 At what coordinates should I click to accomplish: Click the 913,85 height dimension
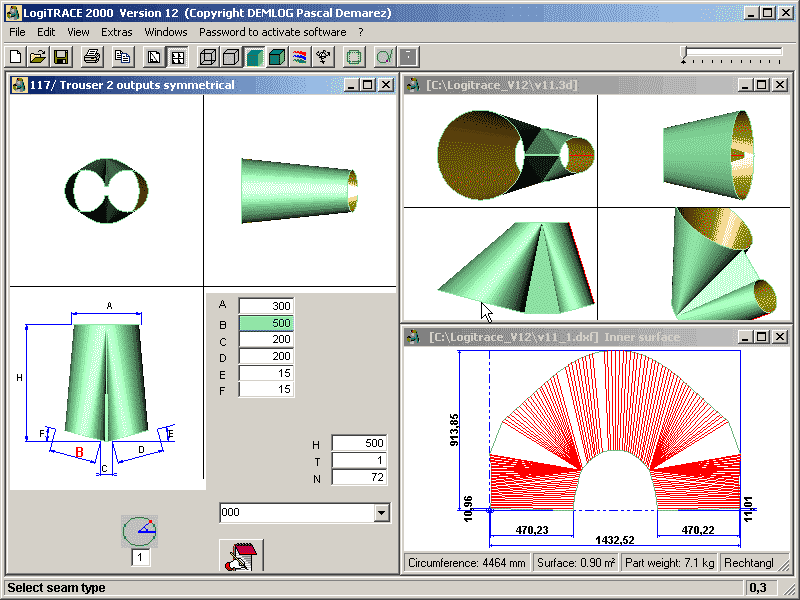pyautogui.click(x=454, y=430)
